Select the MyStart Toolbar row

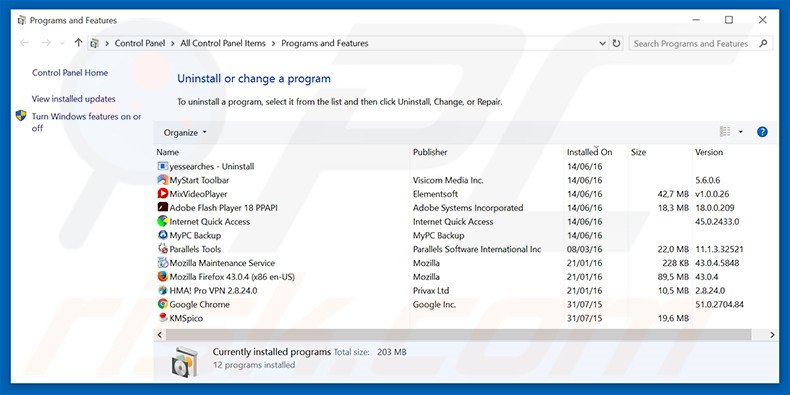466,180
